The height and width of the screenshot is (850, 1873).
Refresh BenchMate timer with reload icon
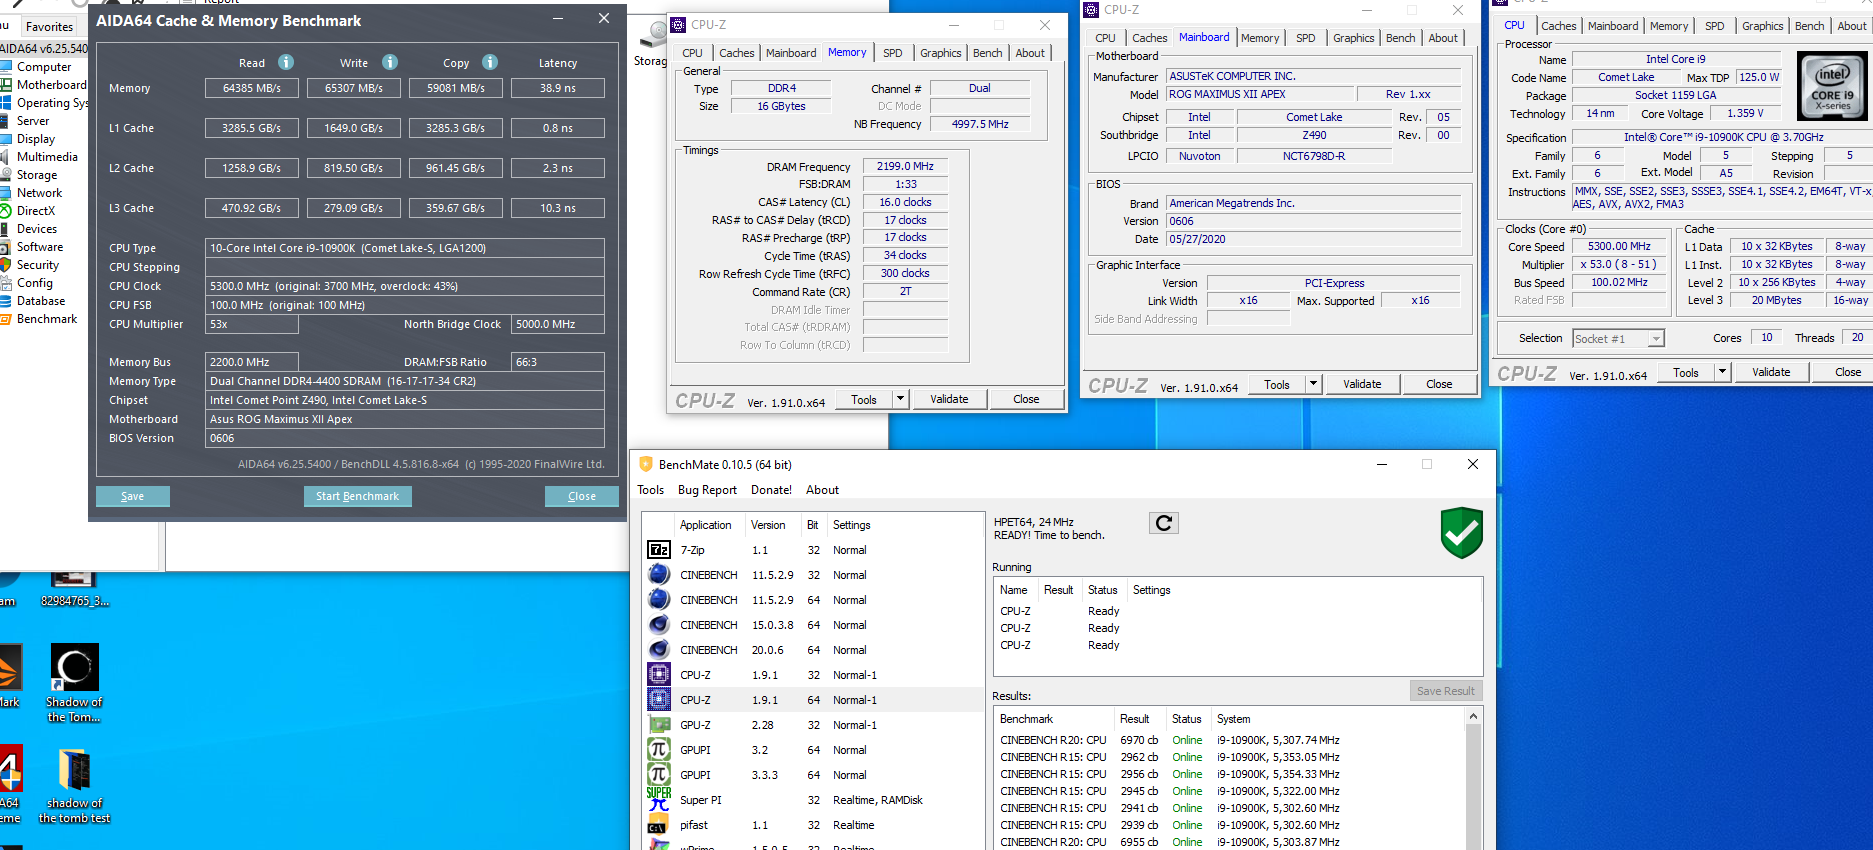pos(1164,523)
